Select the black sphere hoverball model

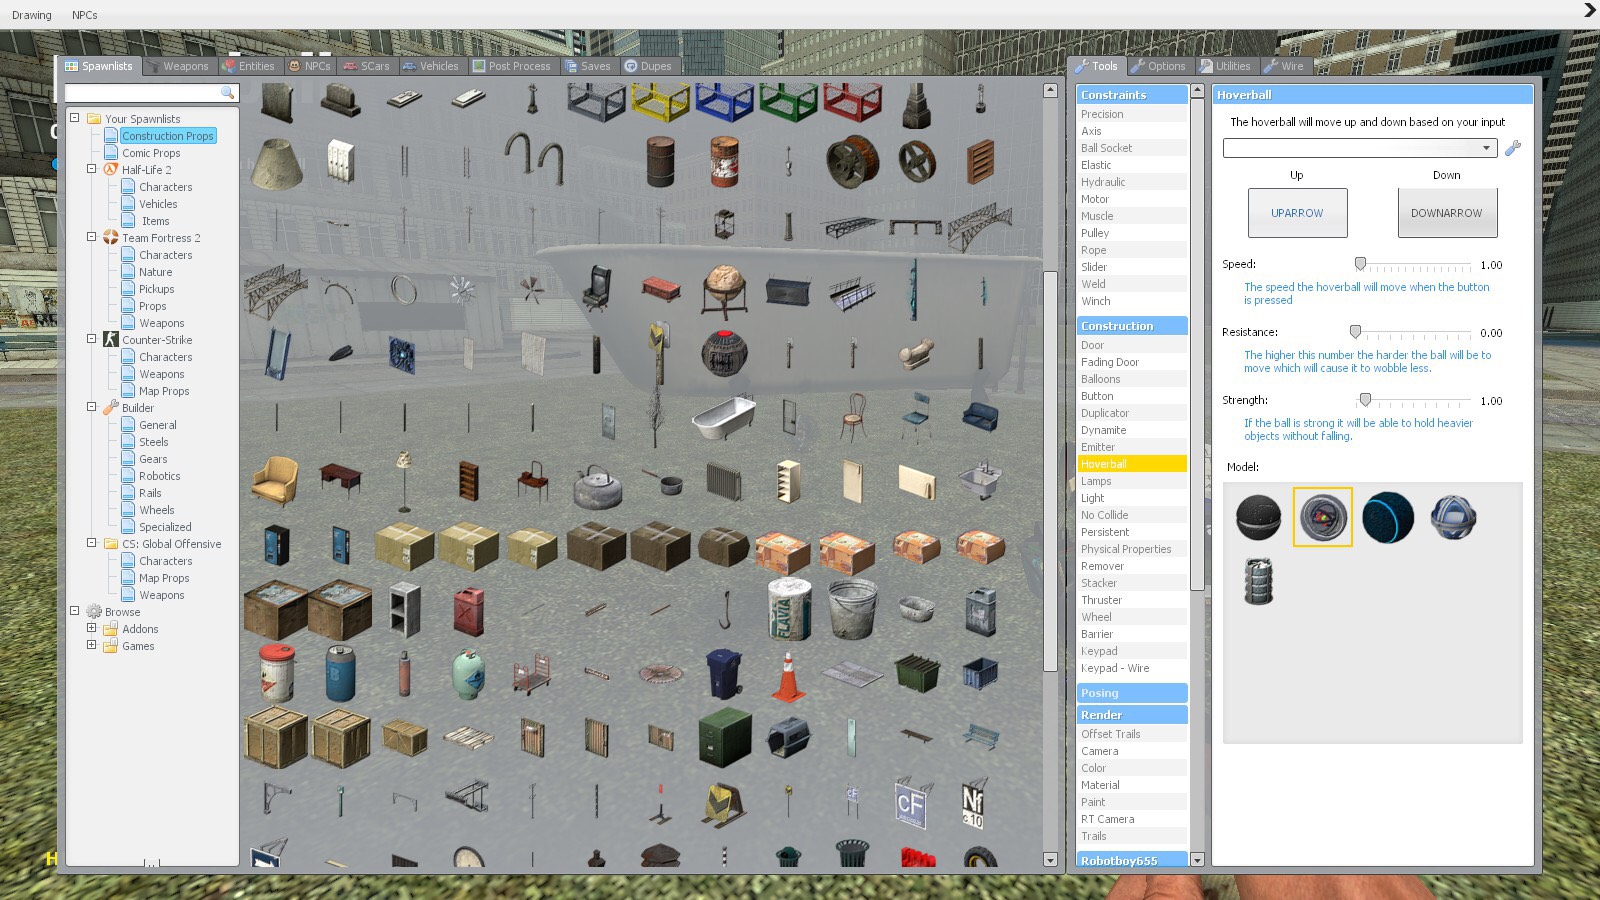(x=1258, y=517)
